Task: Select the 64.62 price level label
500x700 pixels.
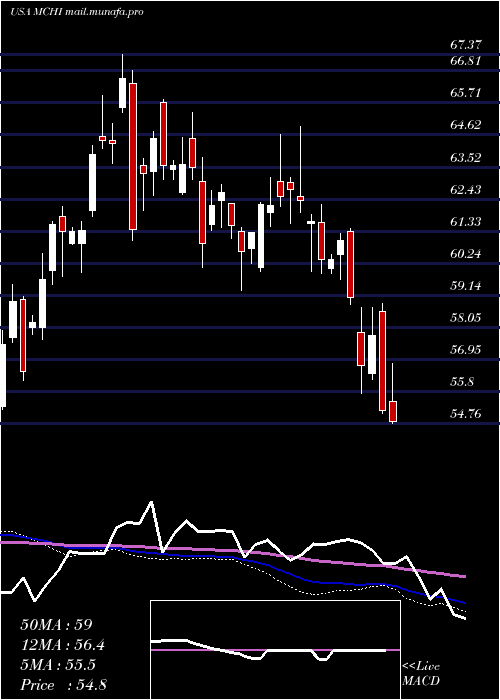Action: (466, 125)
